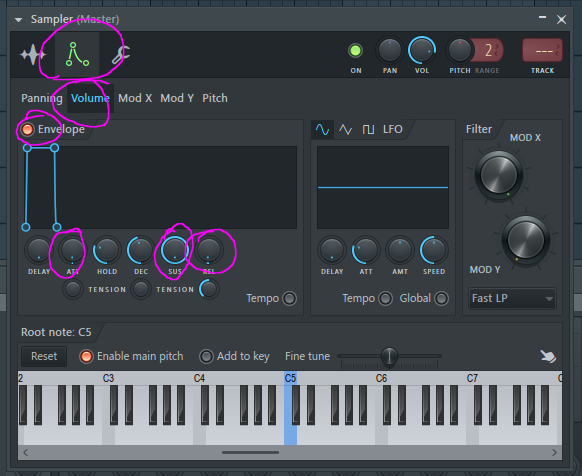Click the channel VOL knob
This screenshot has width=582, height=476.
coord(421,50)
